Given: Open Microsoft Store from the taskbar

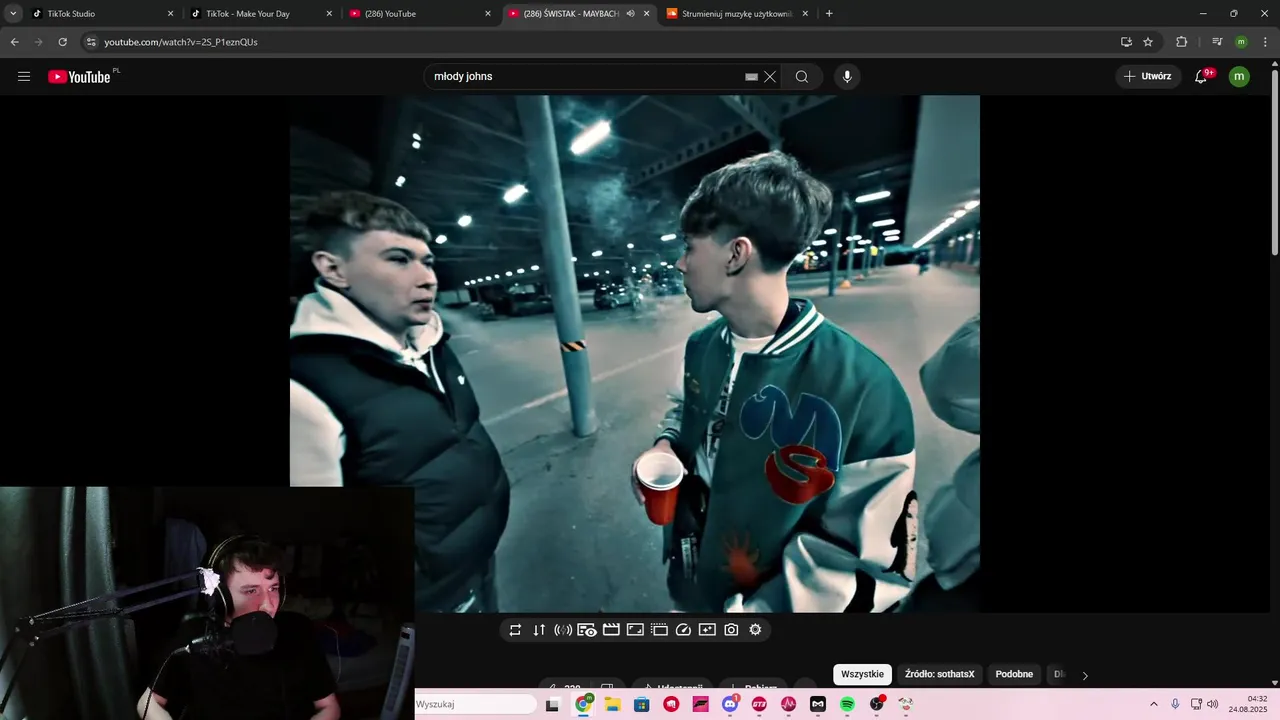Looking at the screenshot, I should 642,704.
